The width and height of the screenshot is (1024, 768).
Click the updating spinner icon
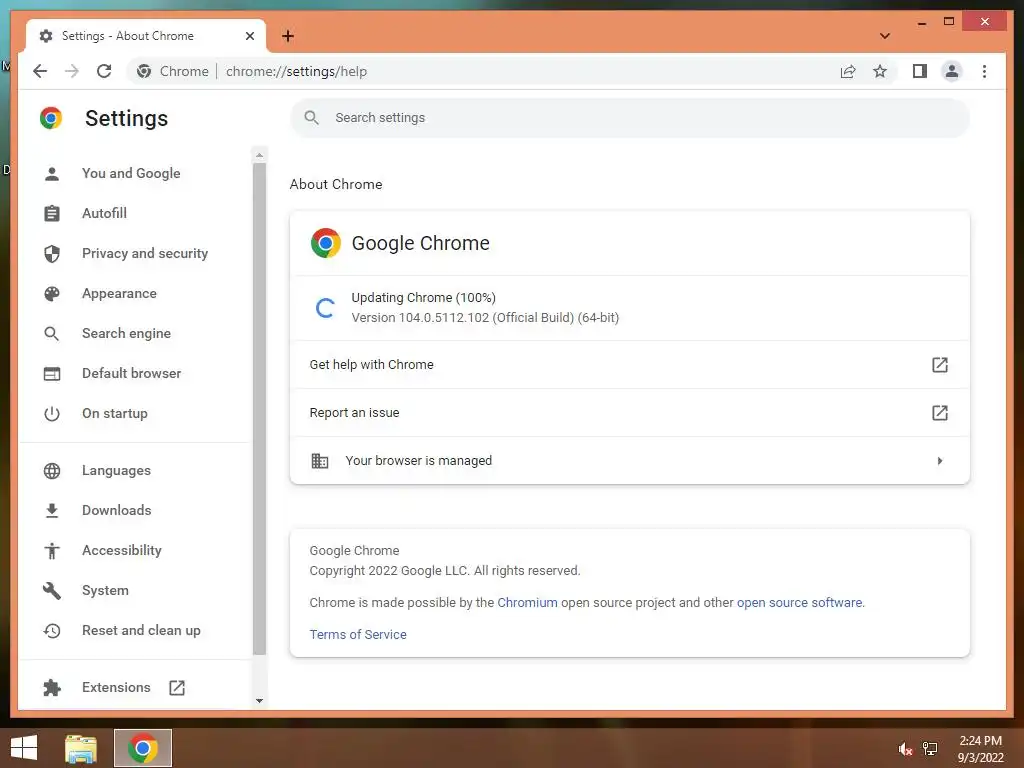[325, 308]
